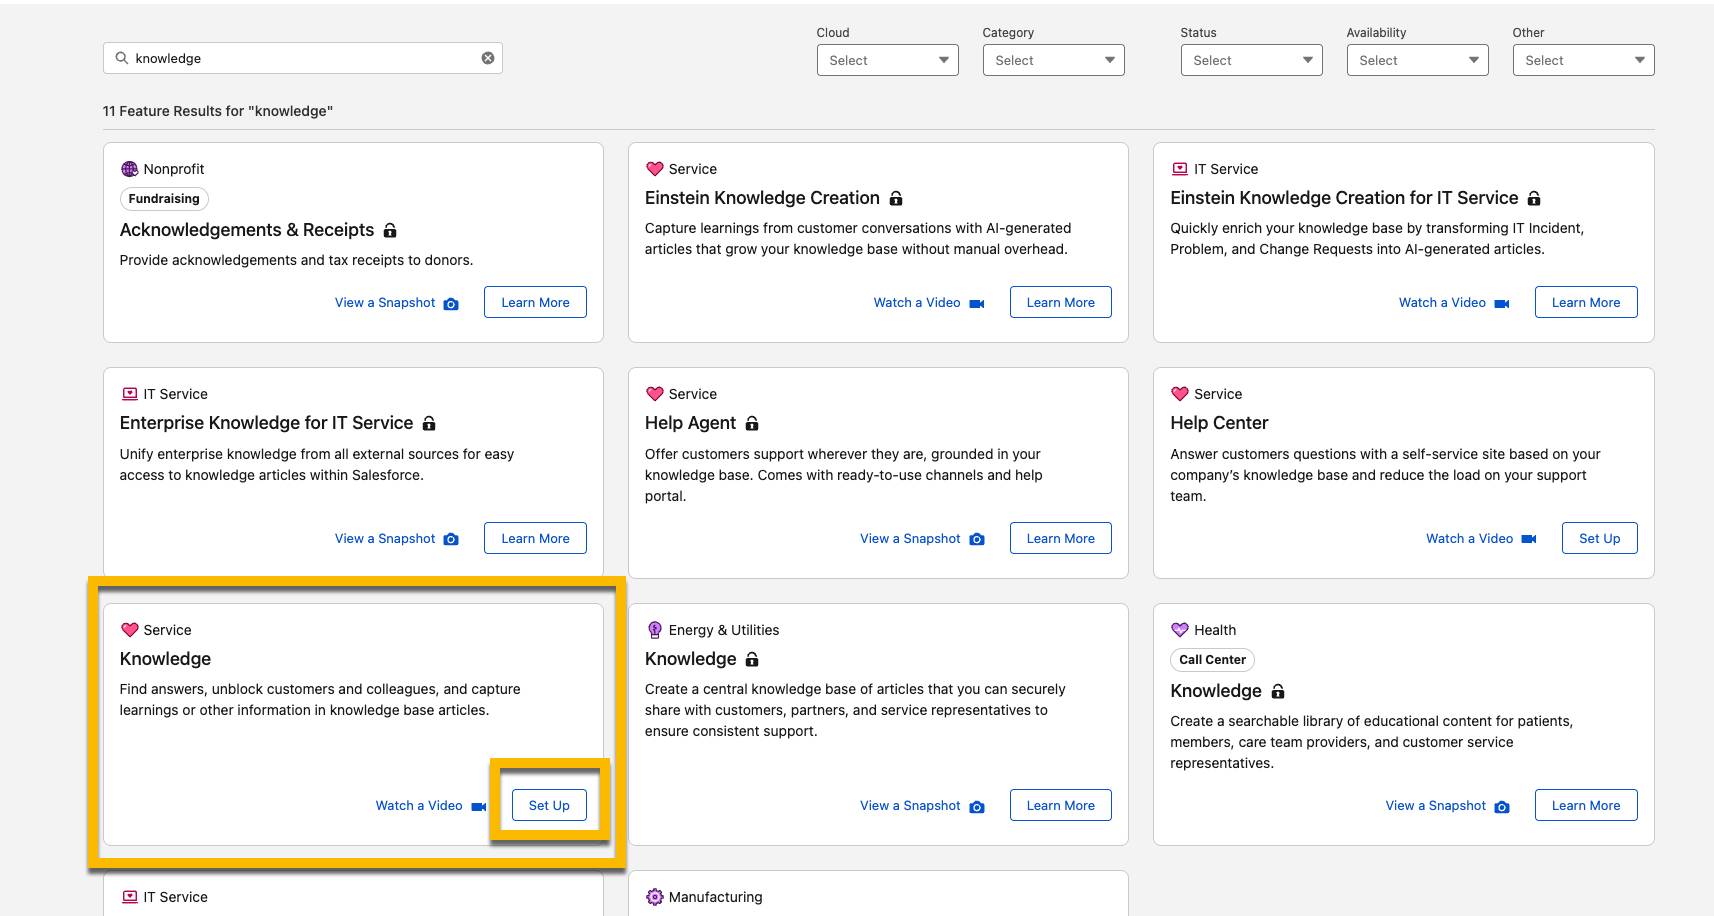
Task: Click video camera icon on Einstein Knowledge Creation card
Action: click(977, 303)
